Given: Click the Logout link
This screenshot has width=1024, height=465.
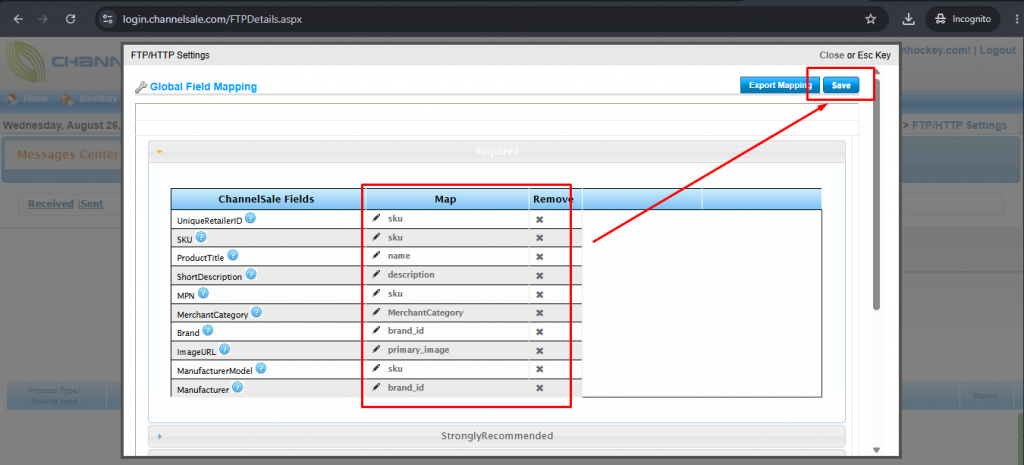Looking at the screenshot, I should [997, 50].
